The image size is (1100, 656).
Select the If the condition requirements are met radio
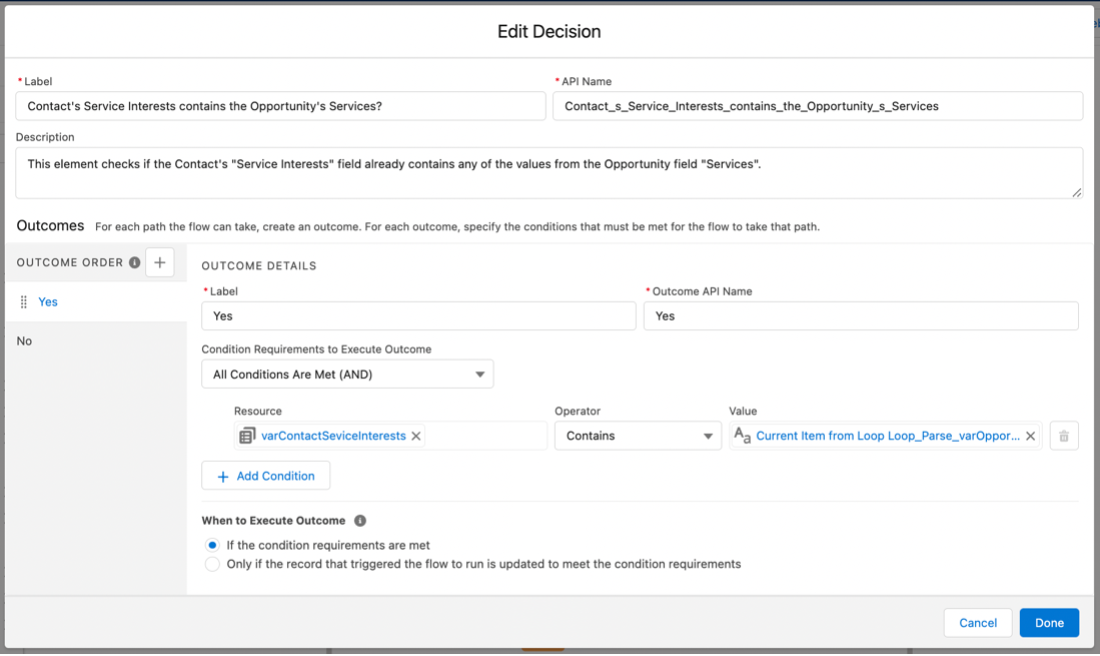click(212, 544)
